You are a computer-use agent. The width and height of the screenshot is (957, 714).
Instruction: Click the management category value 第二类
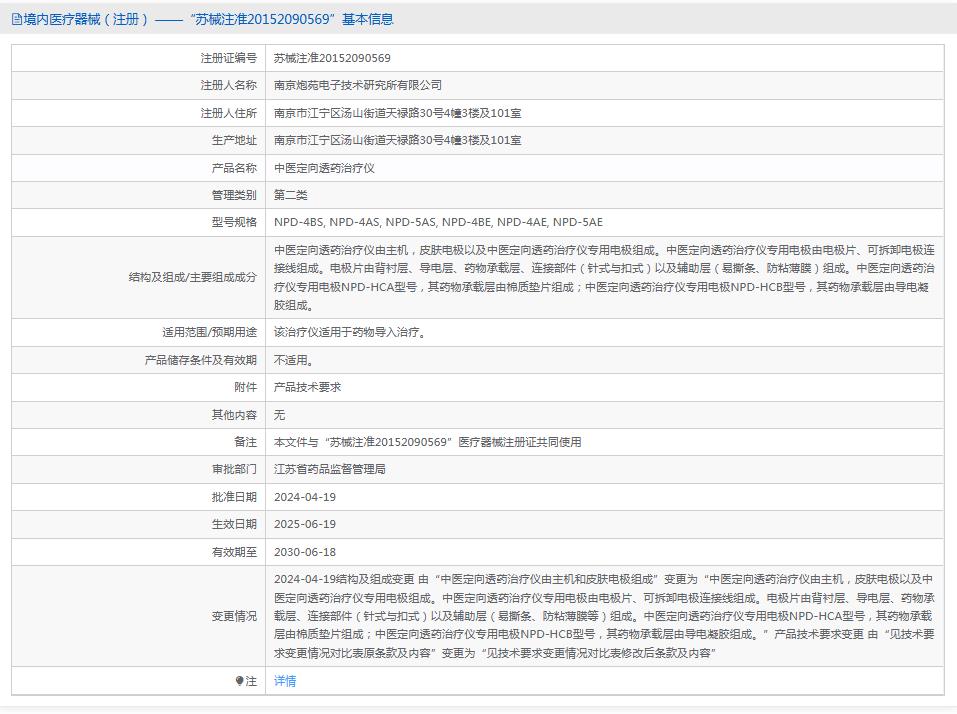coord(291,195)
